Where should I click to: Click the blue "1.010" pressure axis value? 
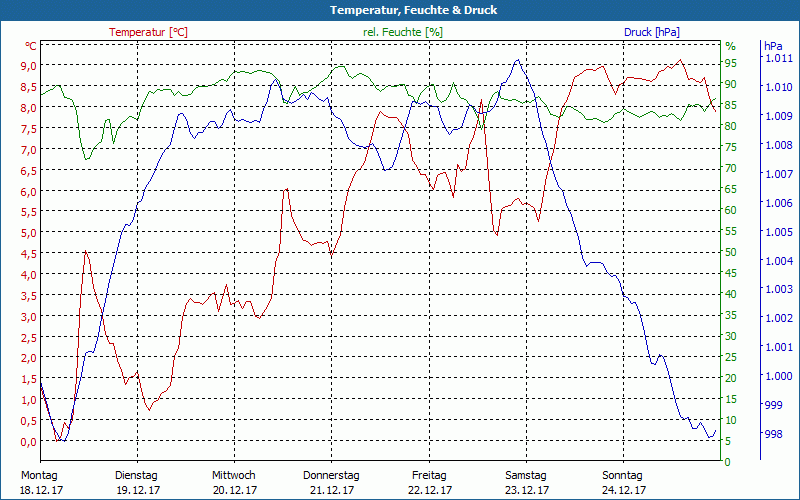click(x=779, y=87)
